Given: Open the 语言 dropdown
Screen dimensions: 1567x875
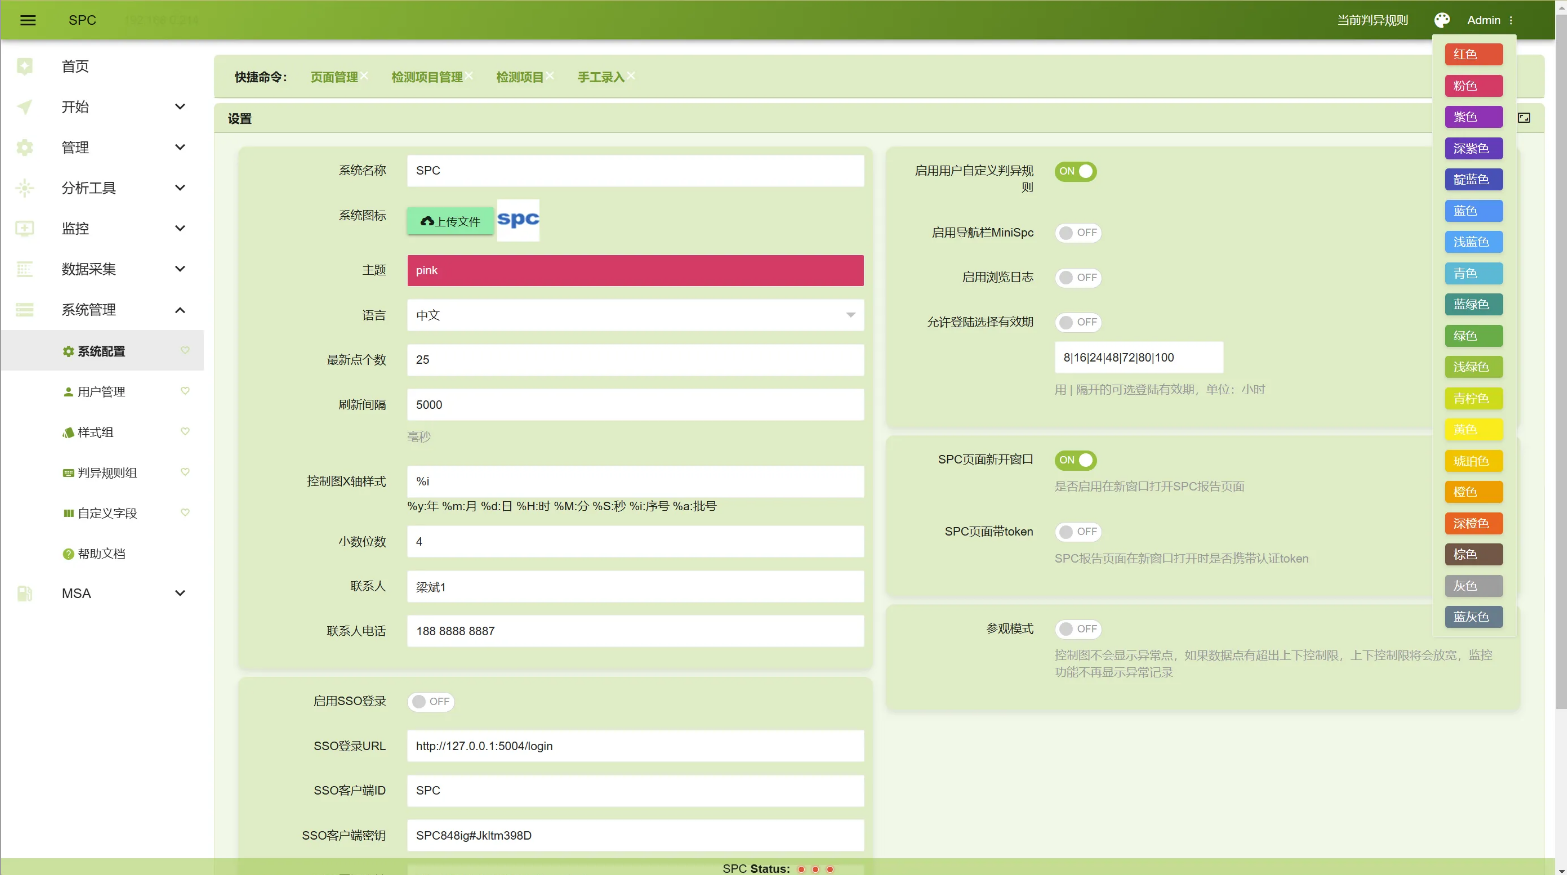Looking at the screenshot, I should pos(635,315).
